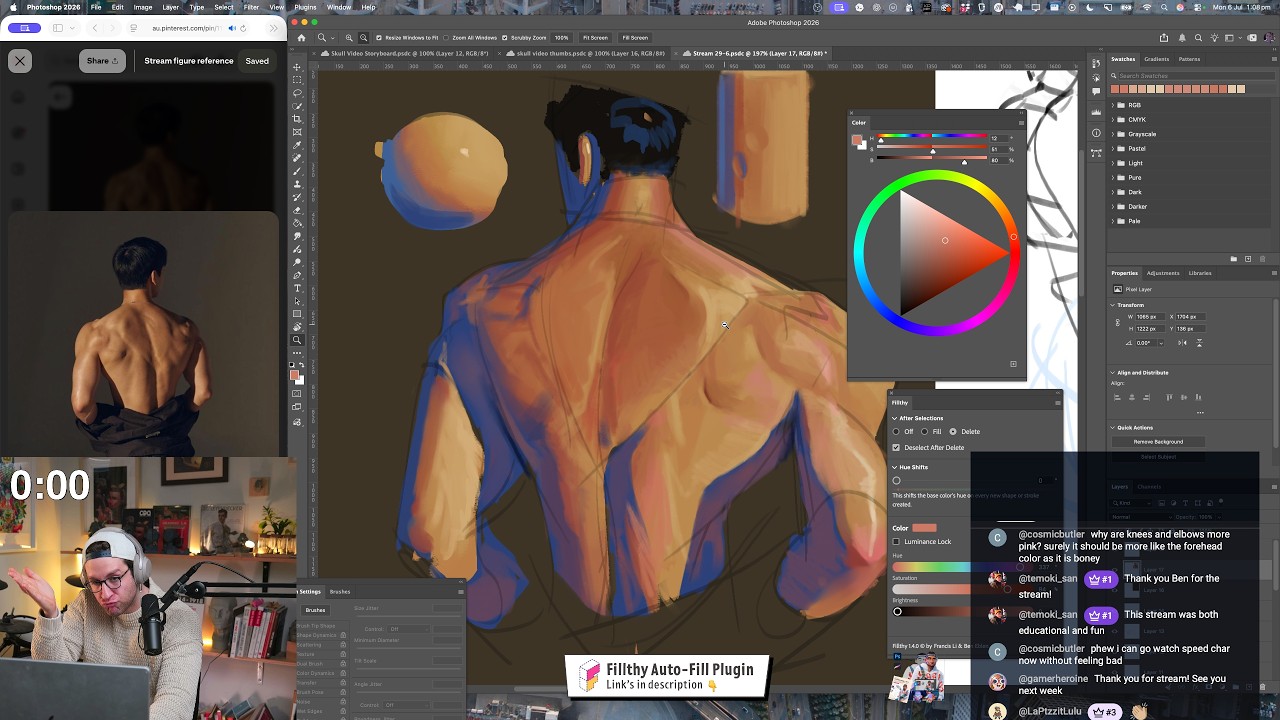Uncheck Deselect After Delete
The width and height of the screenshot is (1280, 720).
[x=896, y=448]
